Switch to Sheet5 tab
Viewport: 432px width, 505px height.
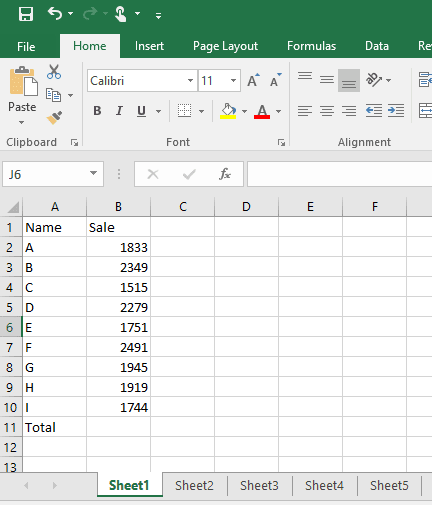point(389,486)
